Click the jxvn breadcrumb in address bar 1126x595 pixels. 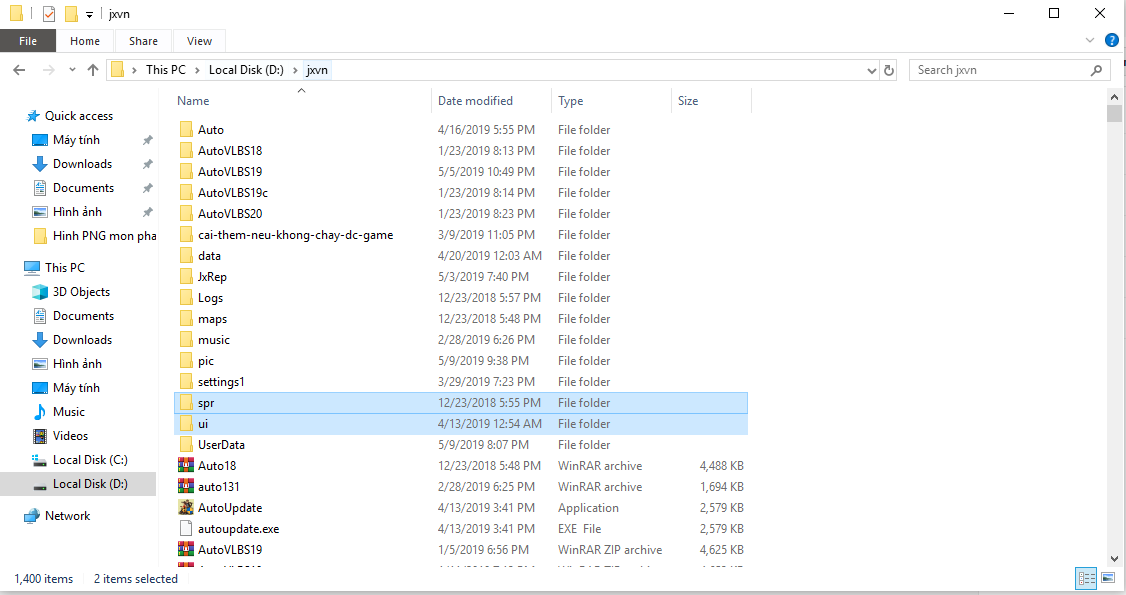317,70
